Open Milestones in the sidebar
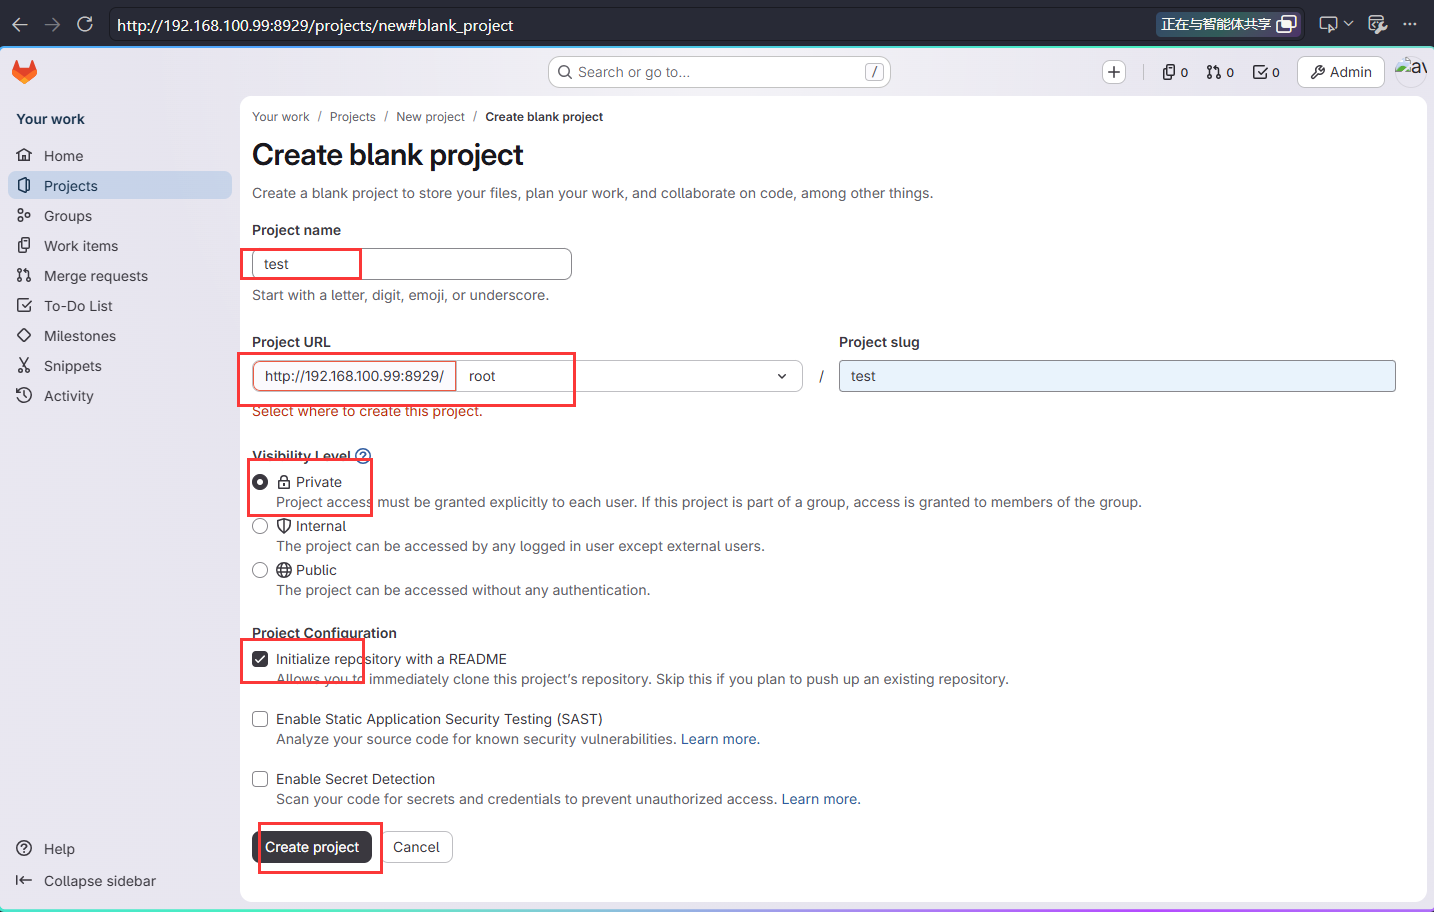This screenshot has width=1434, height=912. [x=120, y=336]
